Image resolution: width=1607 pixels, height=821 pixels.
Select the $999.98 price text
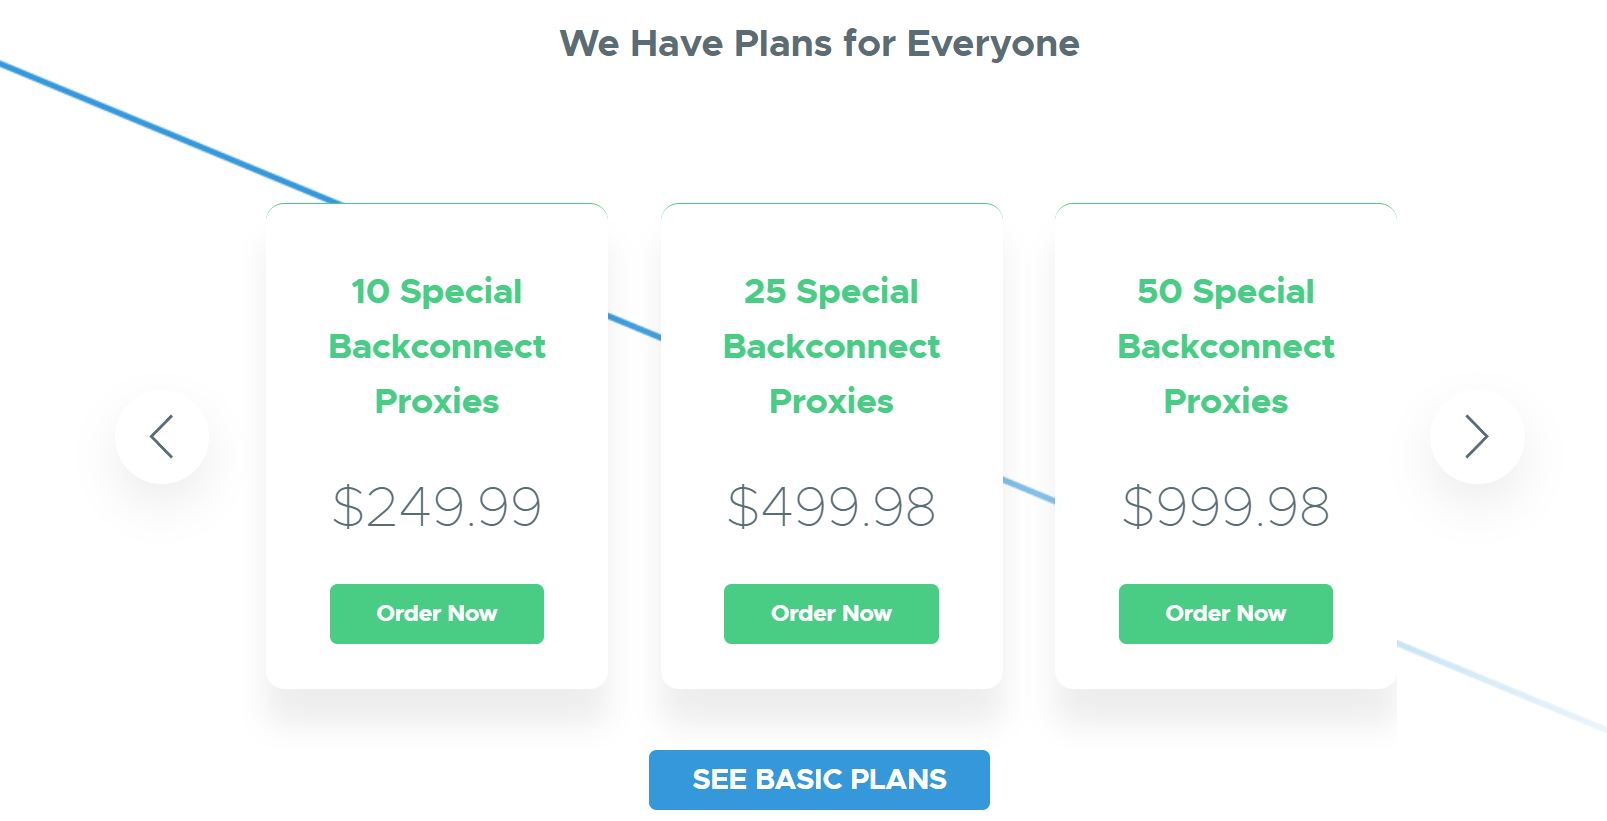1225,507
